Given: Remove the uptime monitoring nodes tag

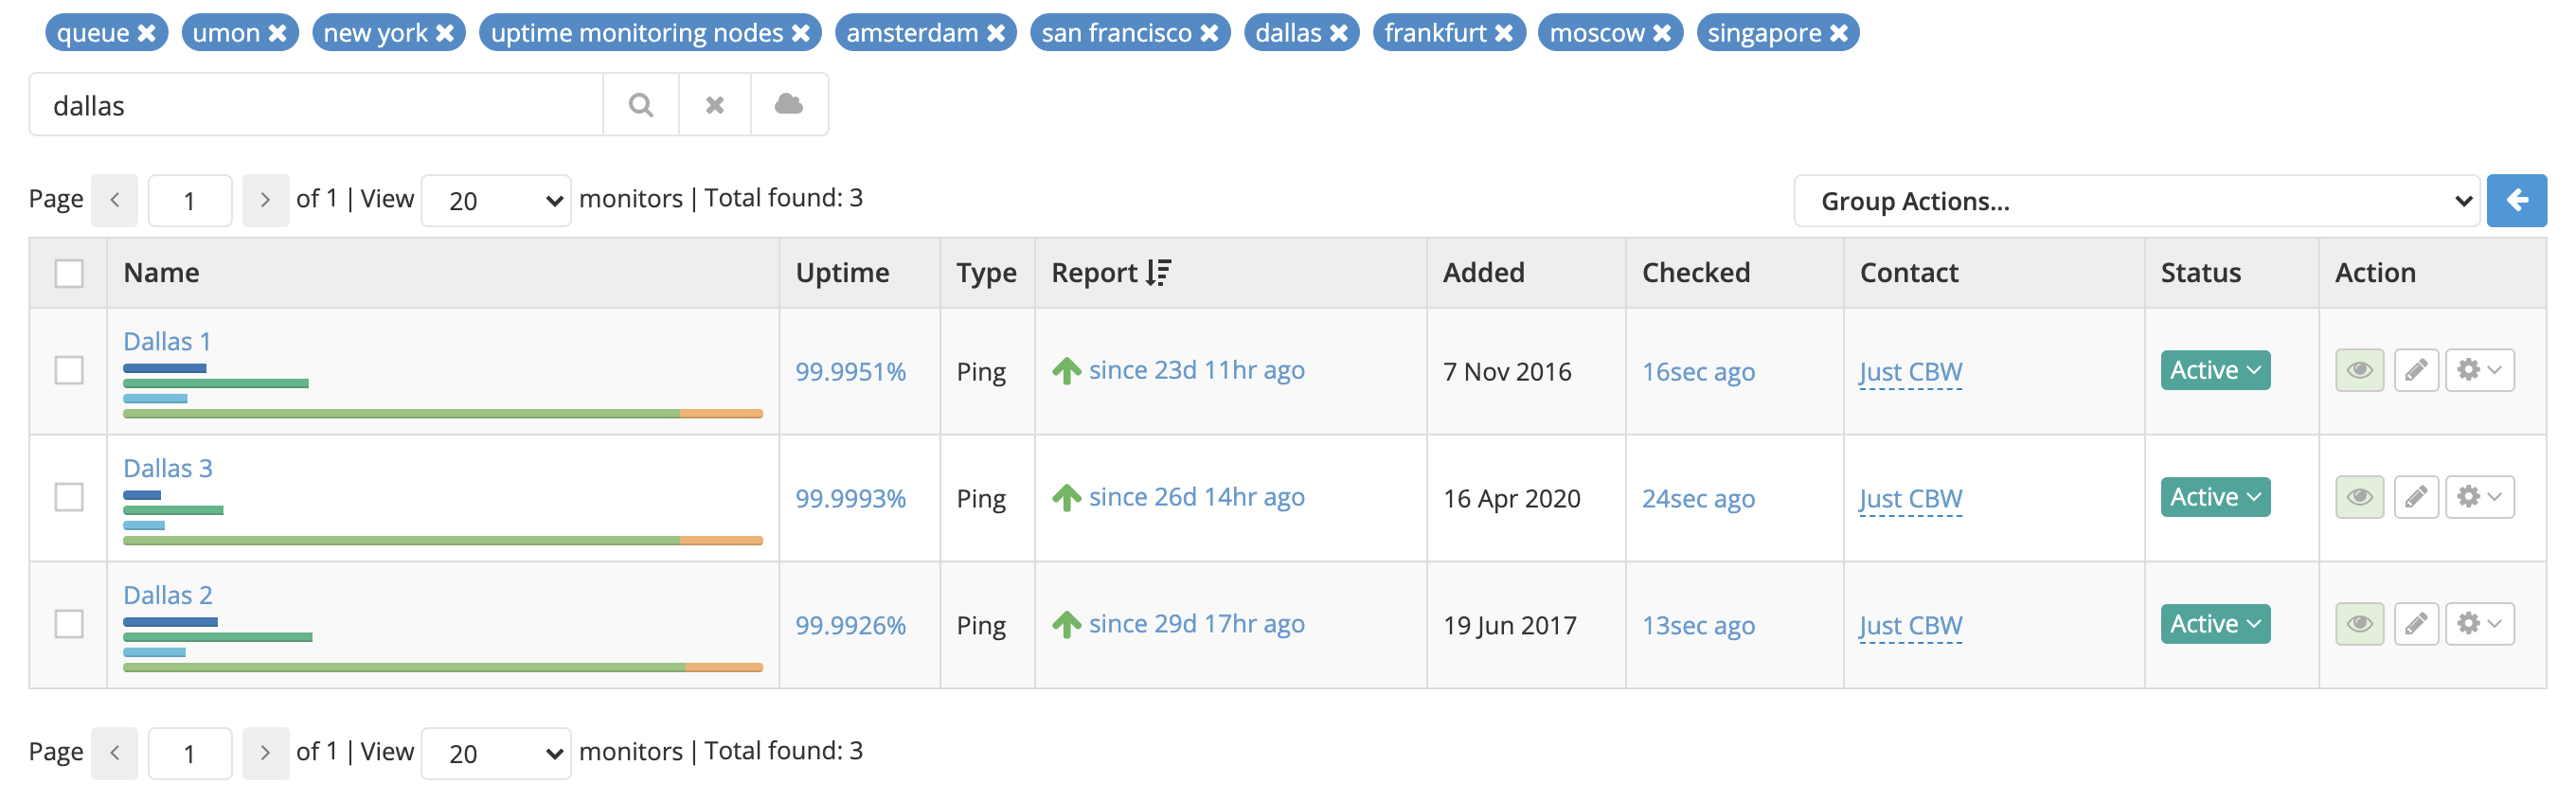Looking at the screenshot, I should [801, 33].
